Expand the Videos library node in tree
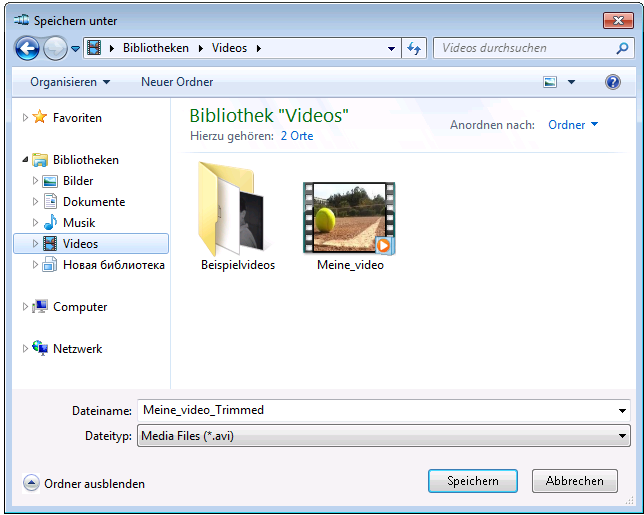The image size is (644, 515). pos(35,244)
